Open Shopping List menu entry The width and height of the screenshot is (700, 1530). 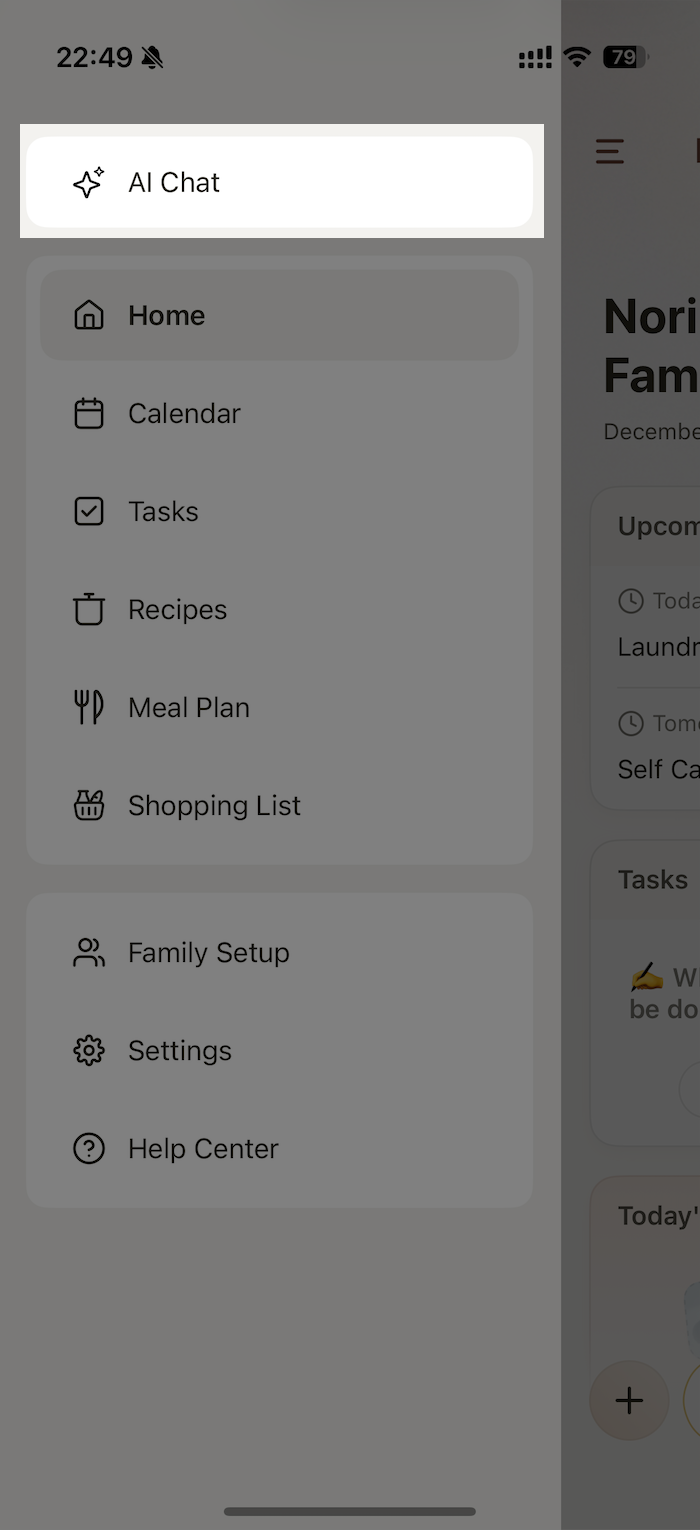point(214,806)
